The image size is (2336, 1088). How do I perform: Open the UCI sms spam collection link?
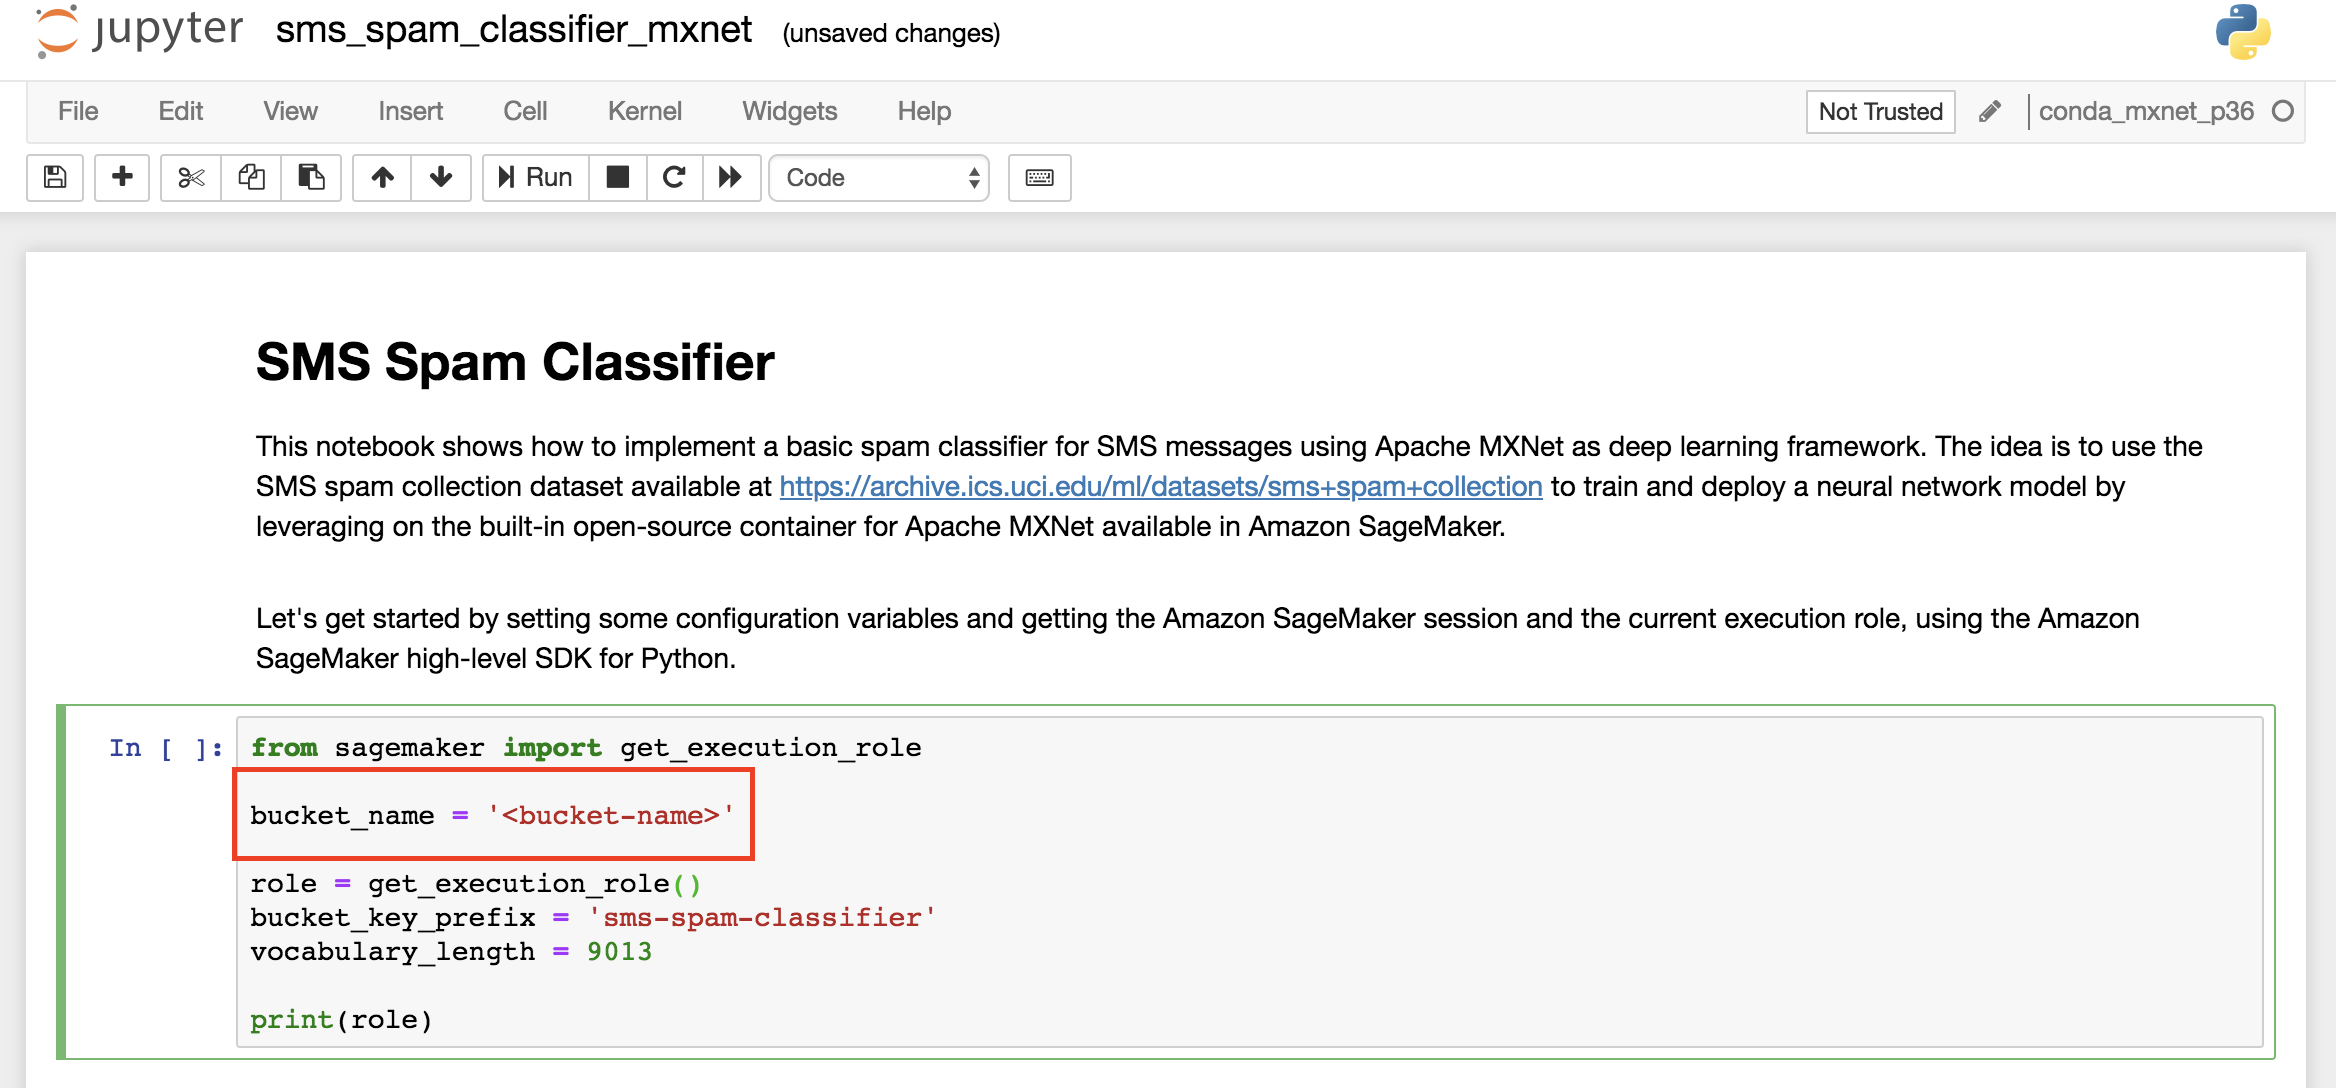click(x=1160, y=486)
